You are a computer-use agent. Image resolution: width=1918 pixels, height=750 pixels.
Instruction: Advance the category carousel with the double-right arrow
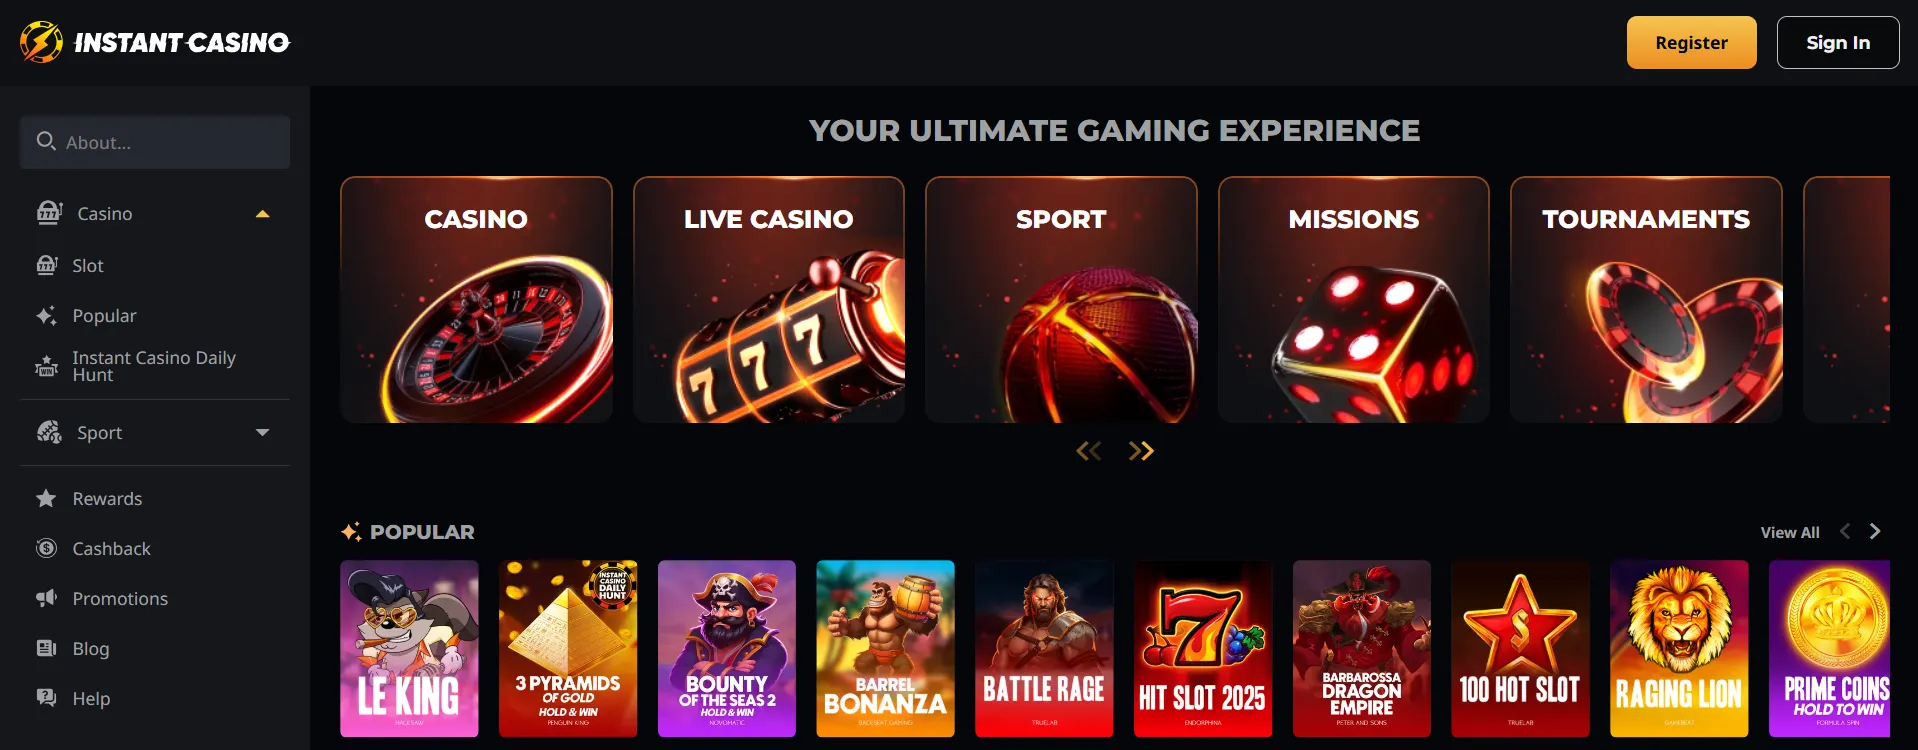(1141, 451)
